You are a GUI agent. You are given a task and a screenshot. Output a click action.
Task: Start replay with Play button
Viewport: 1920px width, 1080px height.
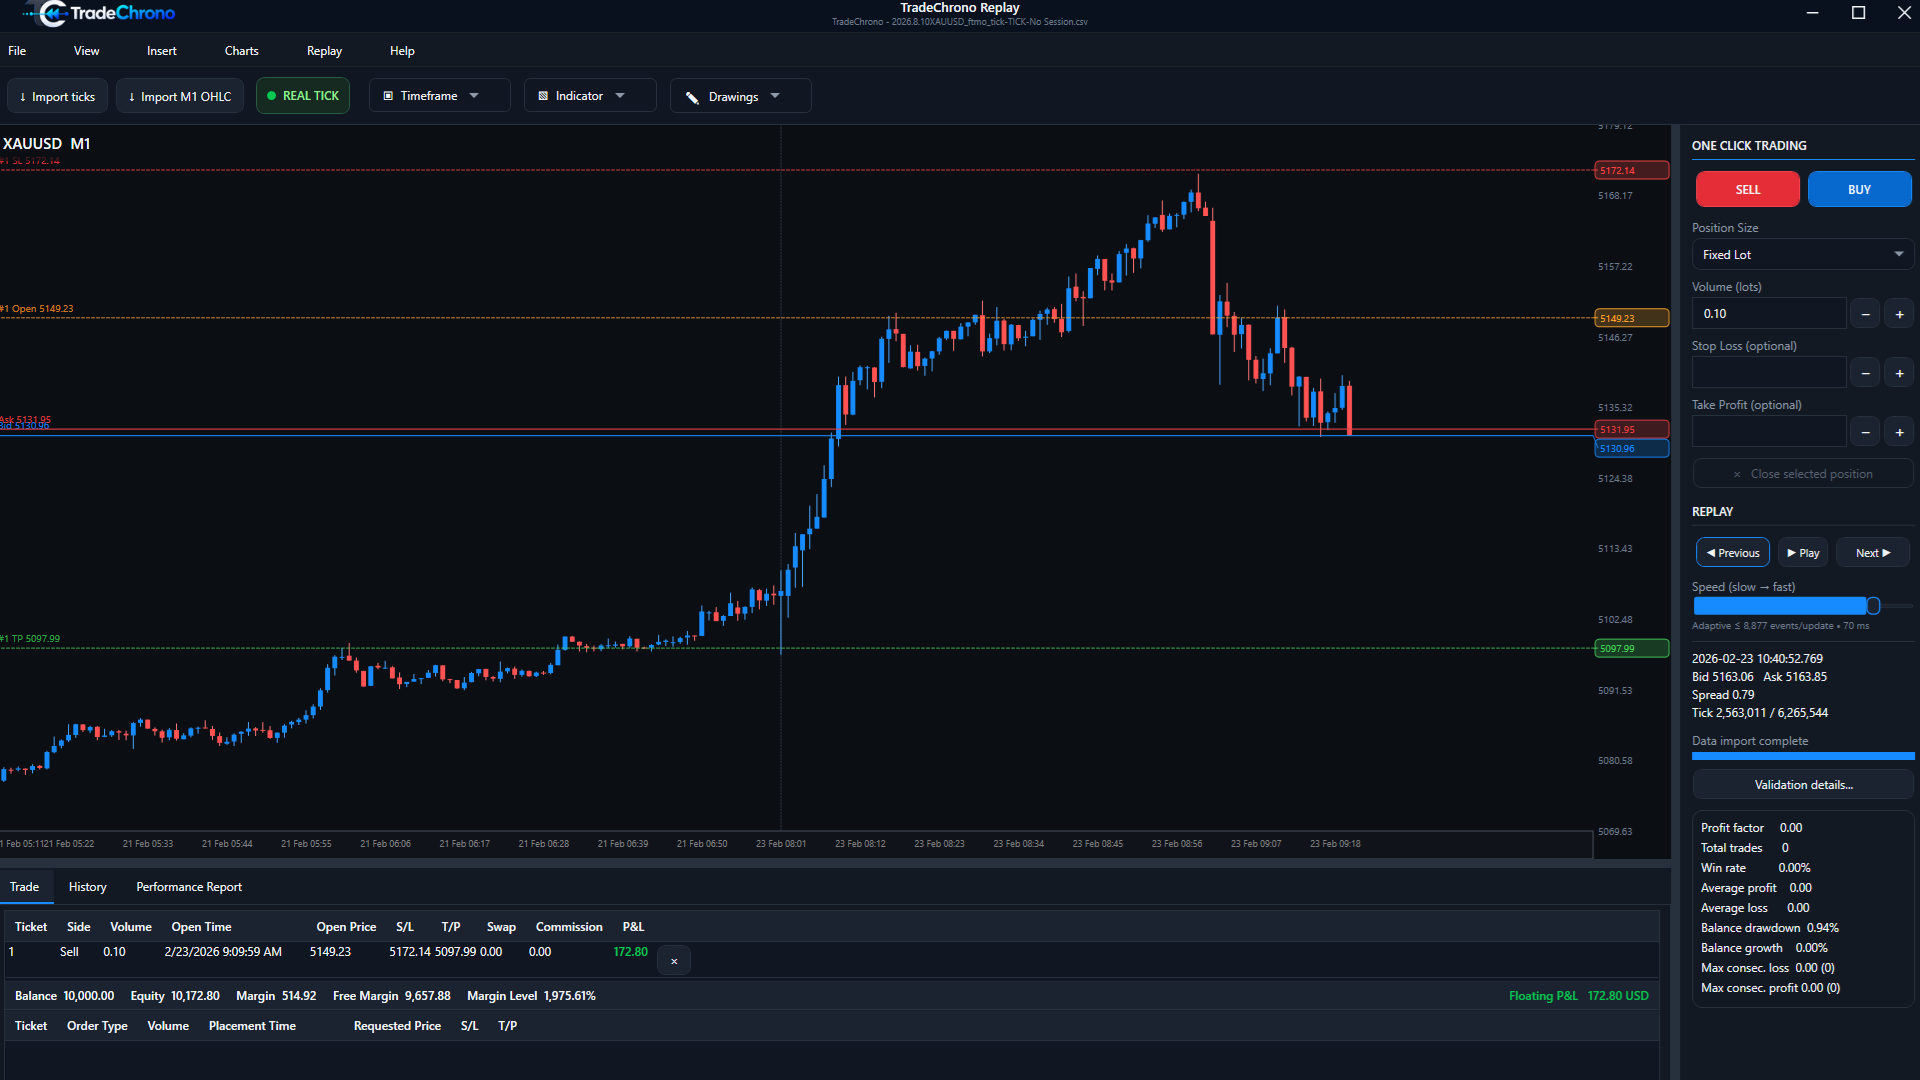[x=1803, y=553]
